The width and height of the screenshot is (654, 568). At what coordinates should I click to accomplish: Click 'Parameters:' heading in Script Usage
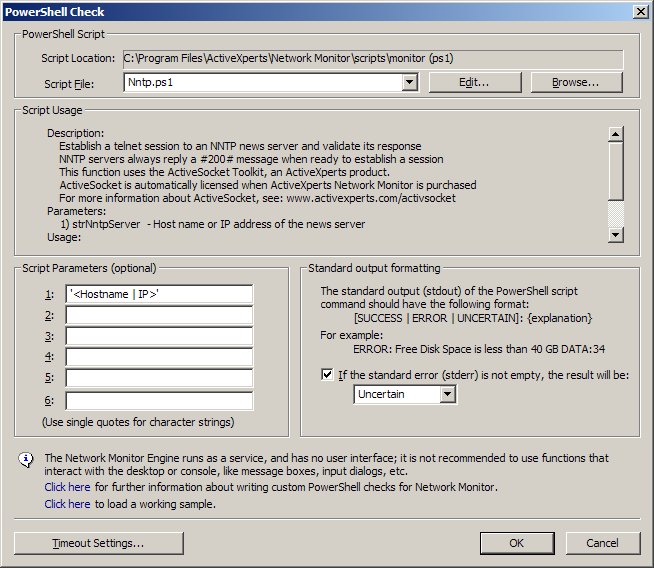[76, 211]
